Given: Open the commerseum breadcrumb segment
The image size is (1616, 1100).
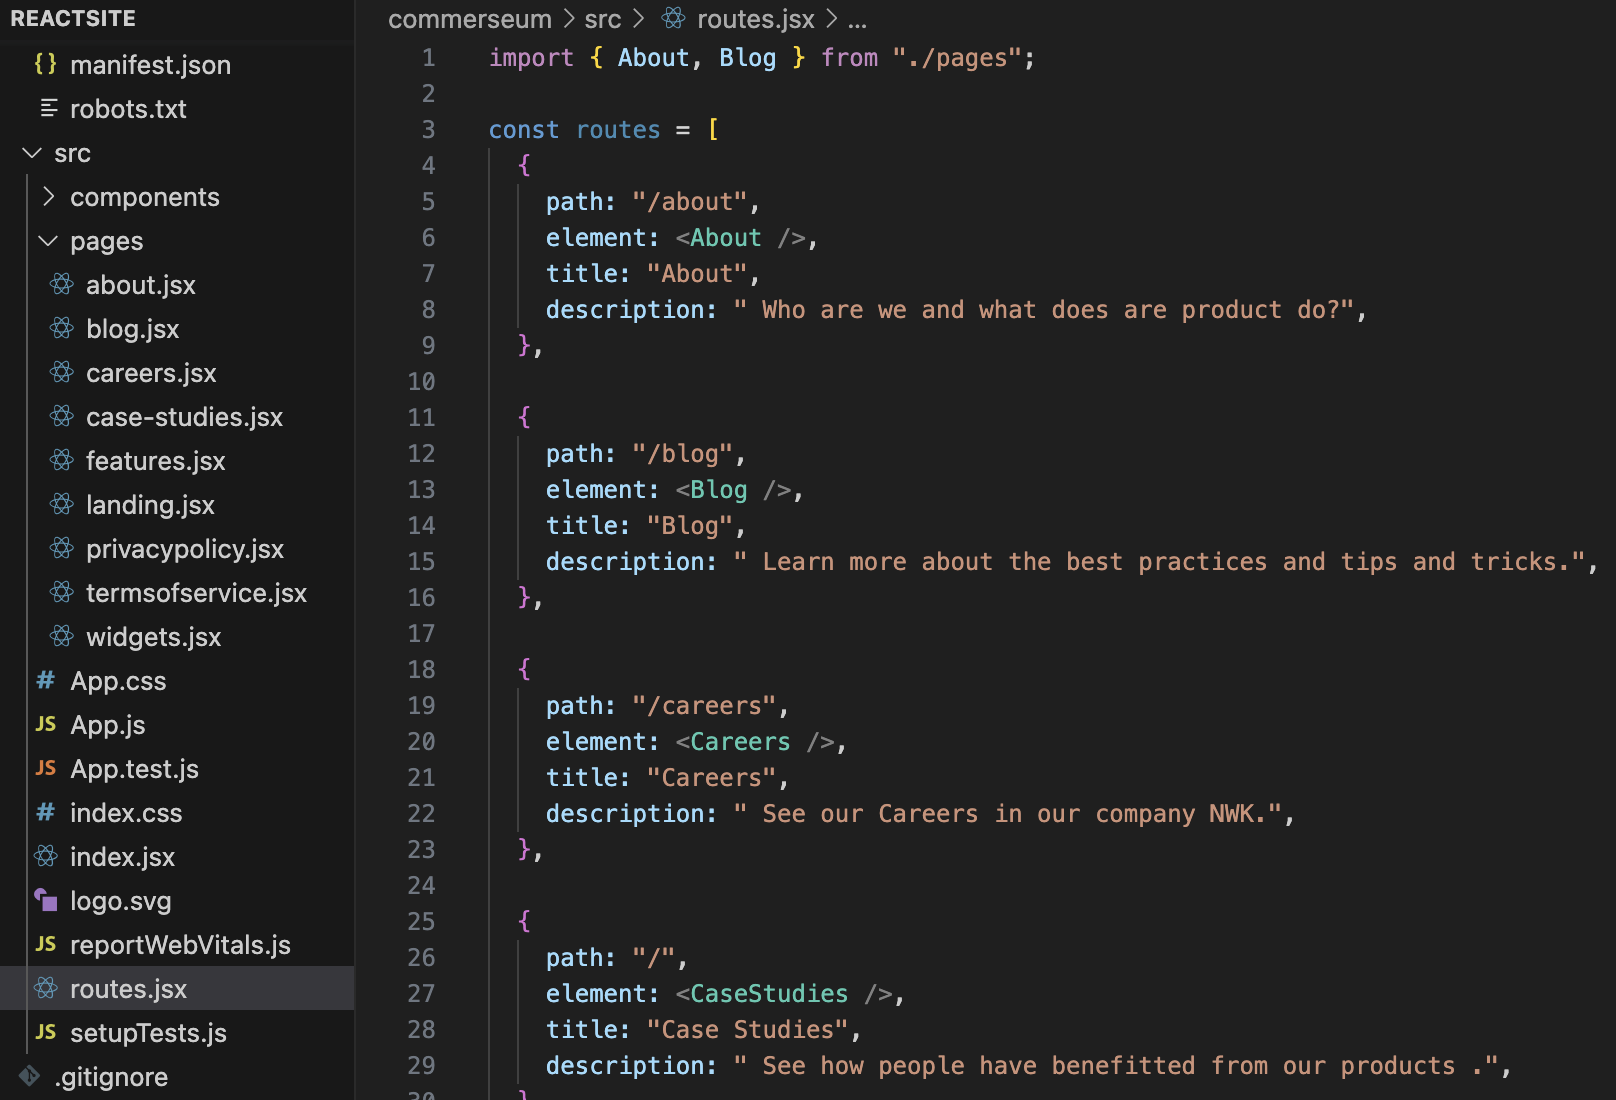Looking at the screenshot, I should pos(469,19).
